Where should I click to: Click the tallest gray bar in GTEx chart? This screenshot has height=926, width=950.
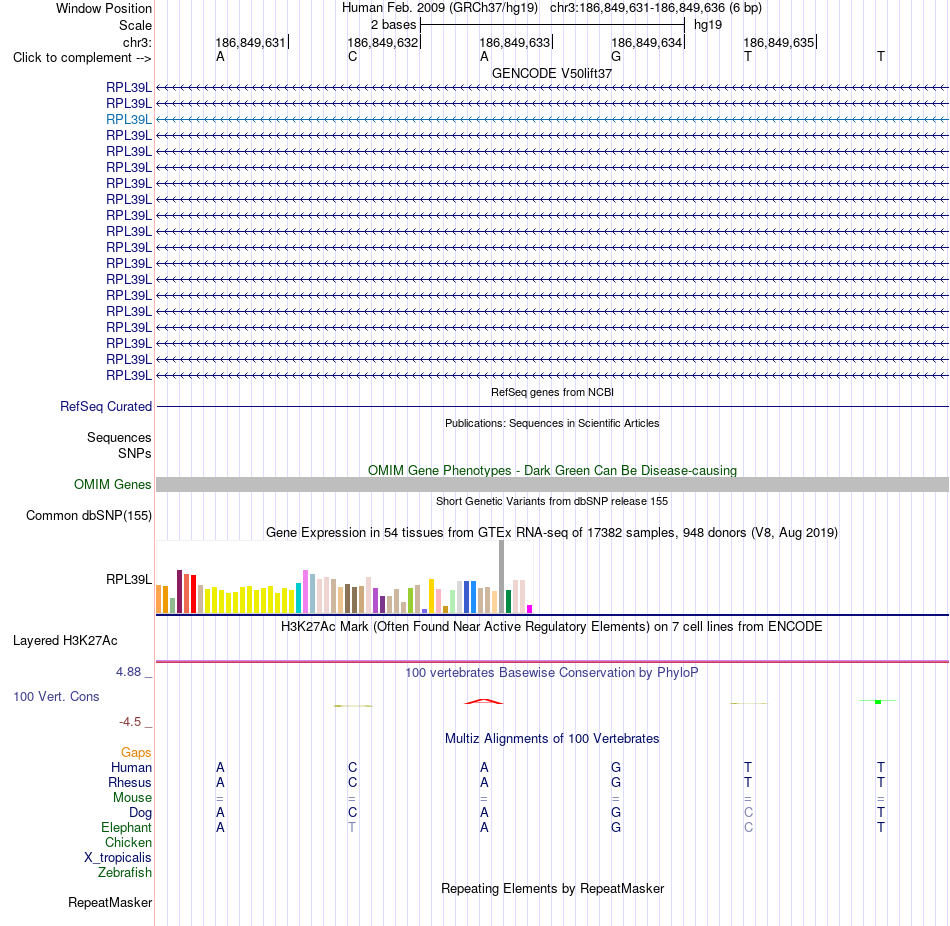click(x=501, y=576)
